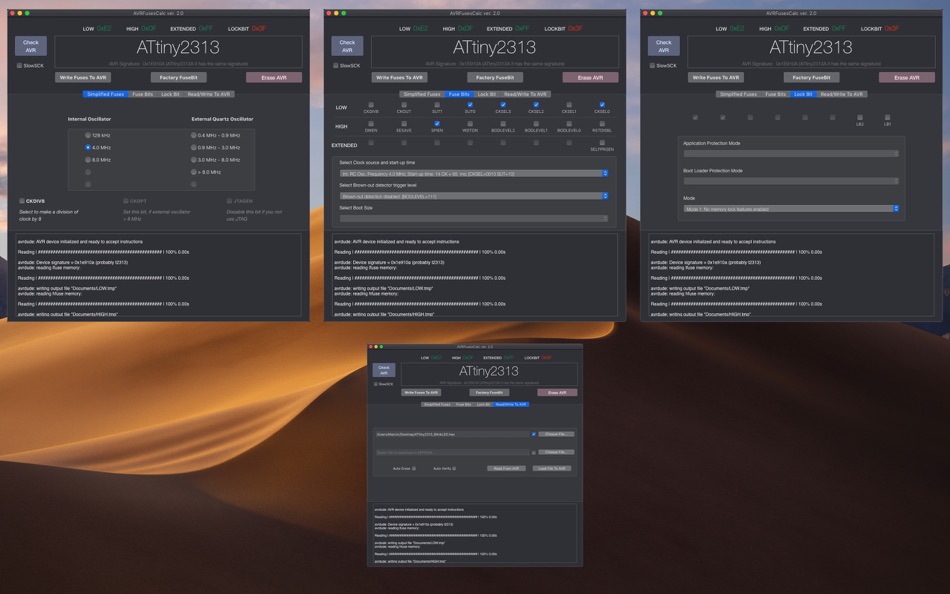This screenshot has width=950, height=594.
Task: Select the 128 kHz internal oscillator option
Action: coord(88,135)
